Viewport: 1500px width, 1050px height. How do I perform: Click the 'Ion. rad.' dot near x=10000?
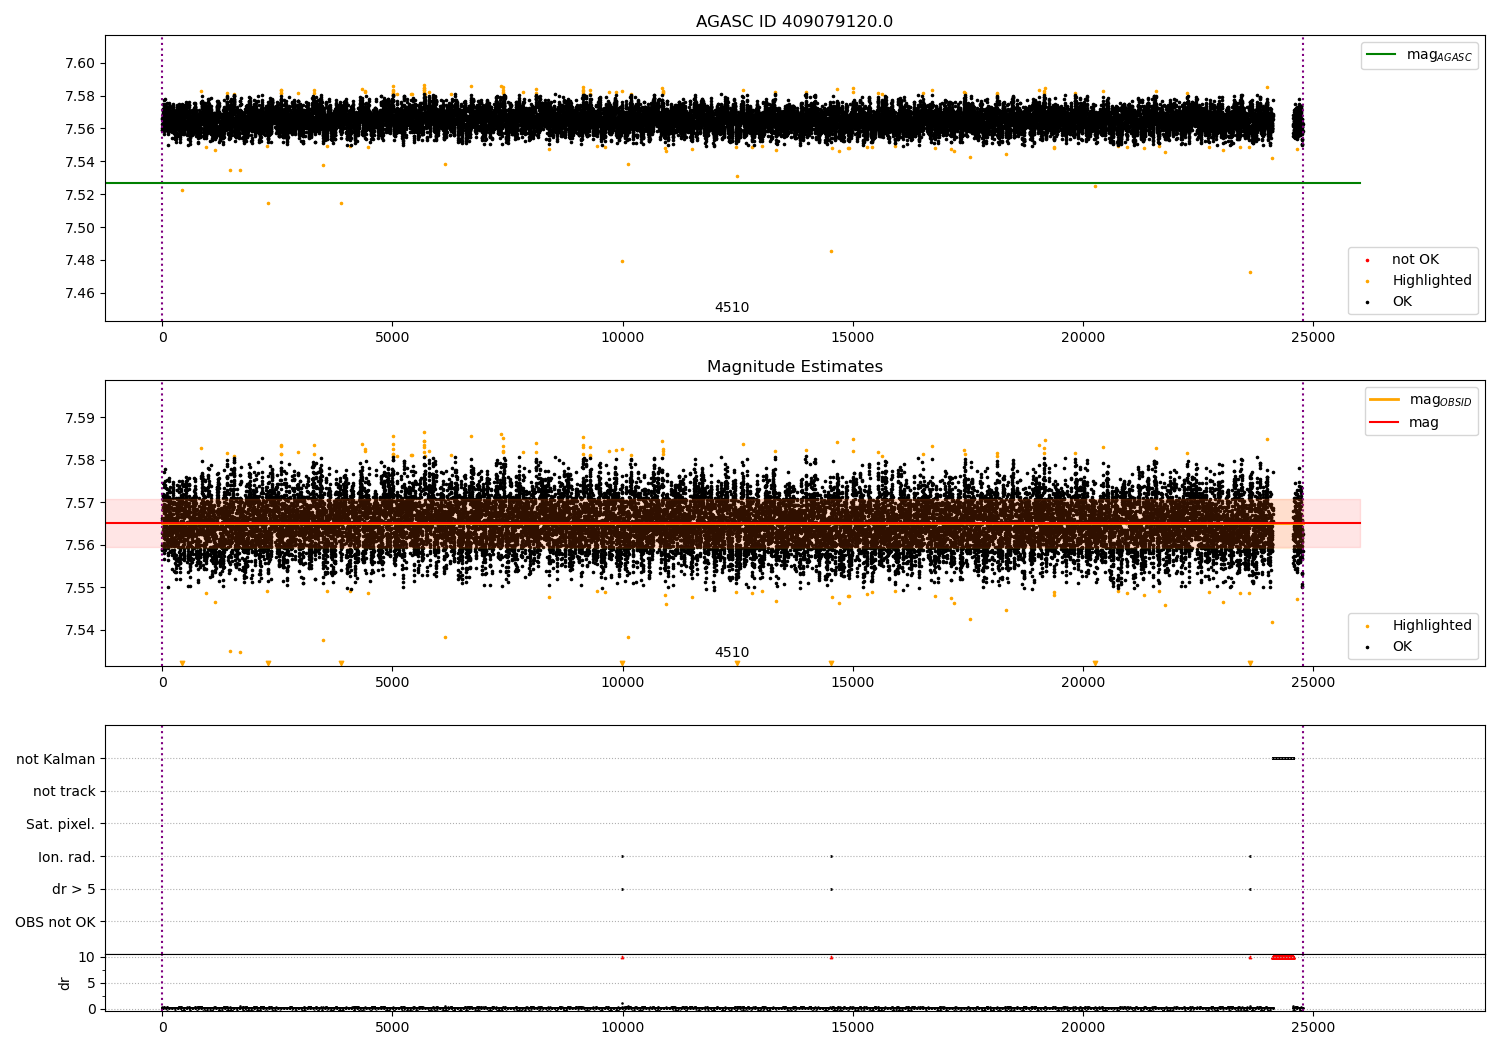pyautogui.click(x=622, y=856)
